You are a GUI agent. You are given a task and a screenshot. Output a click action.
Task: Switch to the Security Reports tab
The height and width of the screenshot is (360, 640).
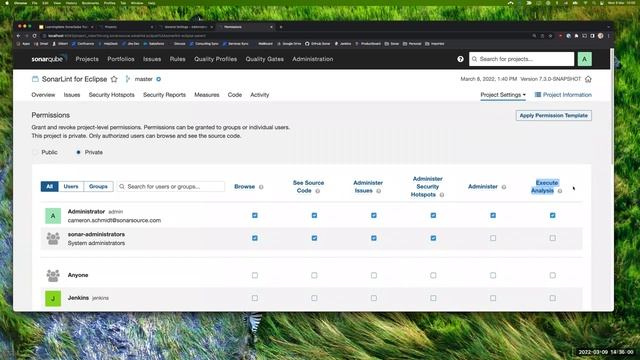coord(164,95)
